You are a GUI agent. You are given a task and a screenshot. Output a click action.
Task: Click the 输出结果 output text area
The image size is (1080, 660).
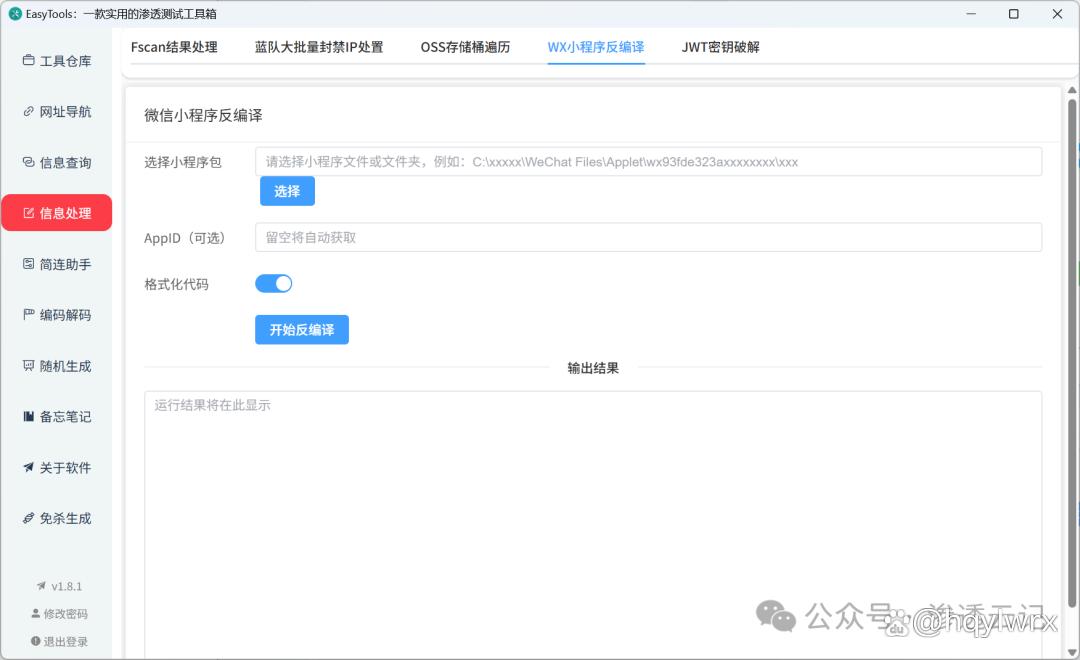point(592,525)
